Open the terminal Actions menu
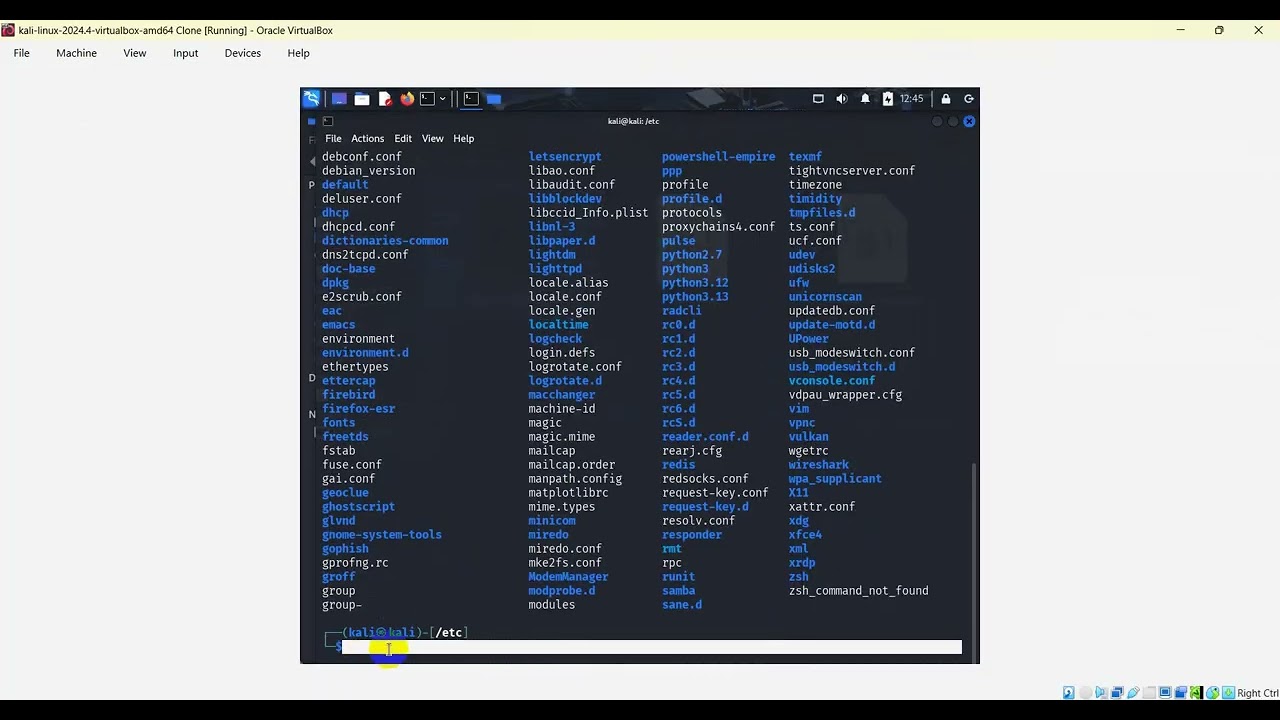This screenshot has width=1280, height=720. tap(367, 139)
